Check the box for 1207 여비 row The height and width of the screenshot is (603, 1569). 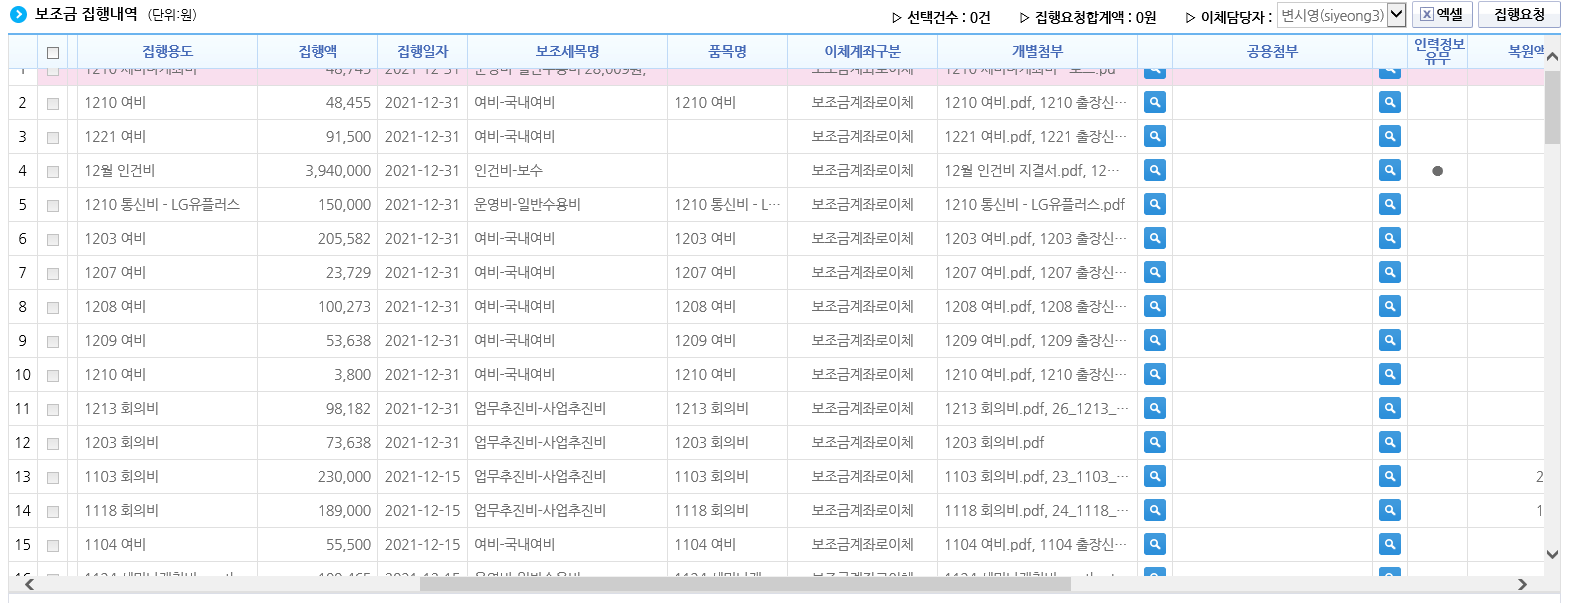click(x=53, y=273)
